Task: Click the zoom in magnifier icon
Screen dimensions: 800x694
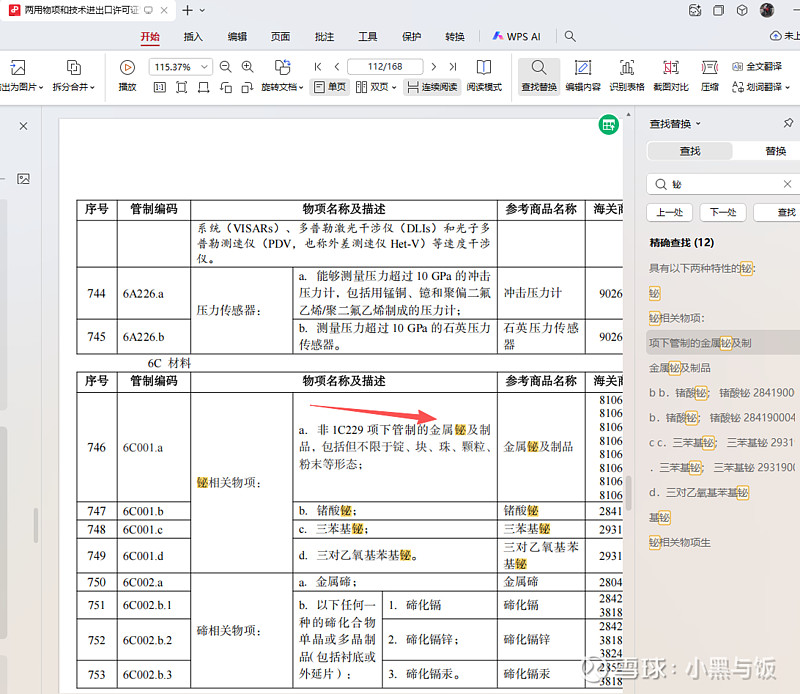Action: point(249,67)
